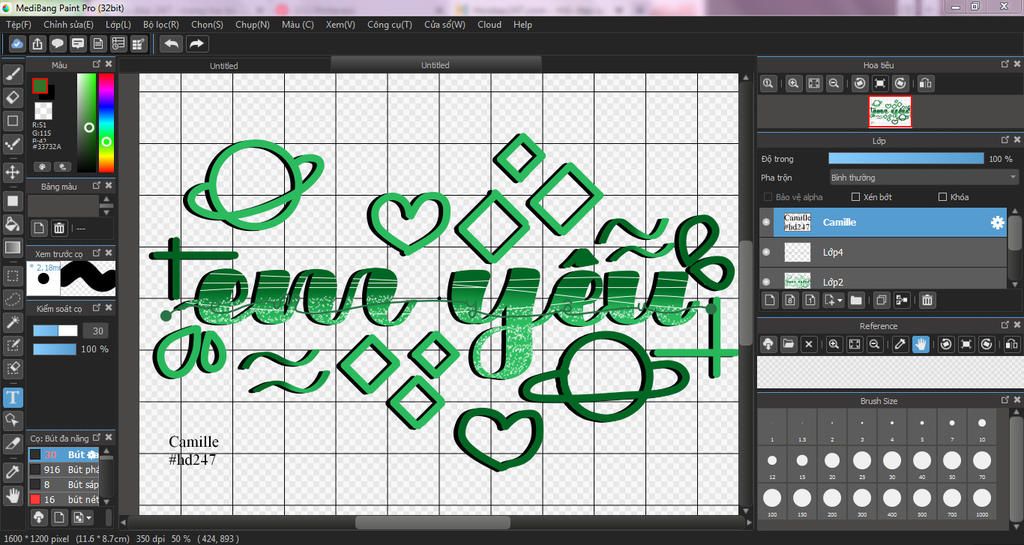Activate the Reference panel eyedropper

pyautogui.click(x=900, y=344)
